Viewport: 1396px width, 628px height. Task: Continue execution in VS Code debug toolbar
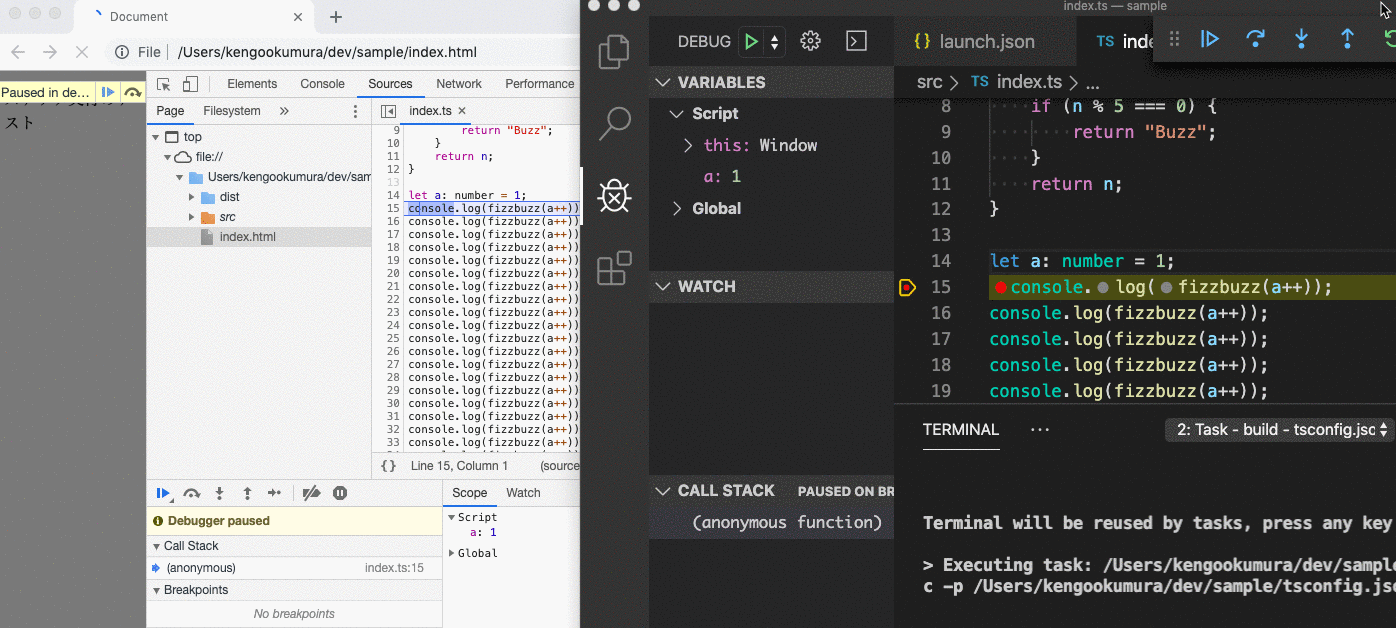point(1210,39)
